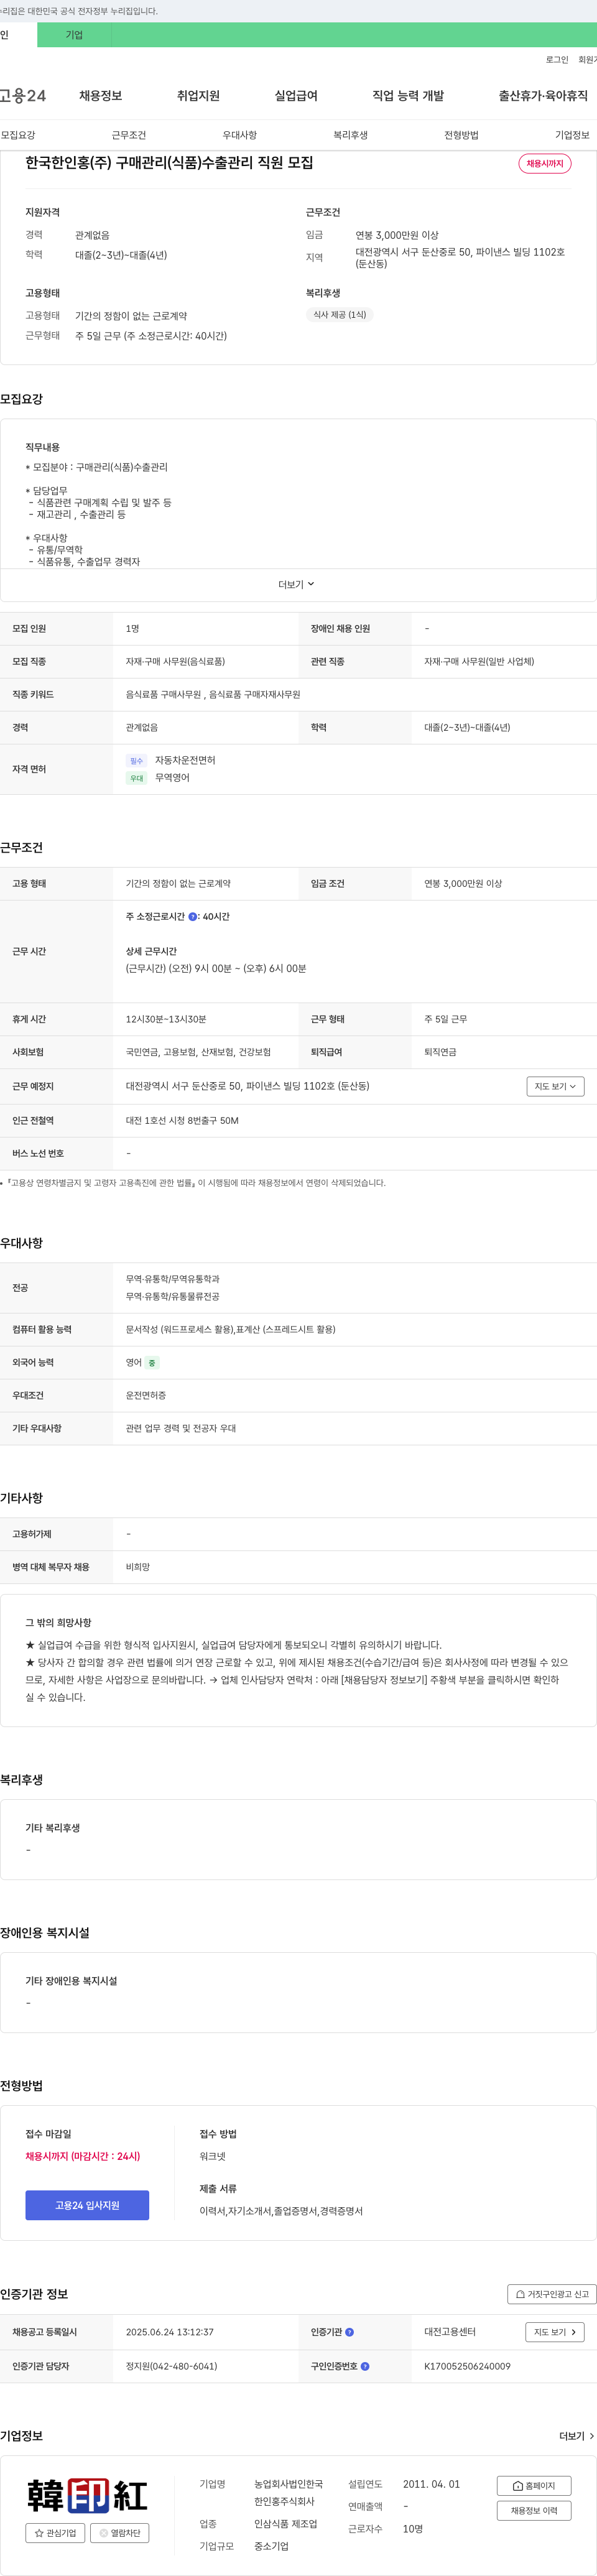Click the 채용시까지 status badge

tap(545, 164)
